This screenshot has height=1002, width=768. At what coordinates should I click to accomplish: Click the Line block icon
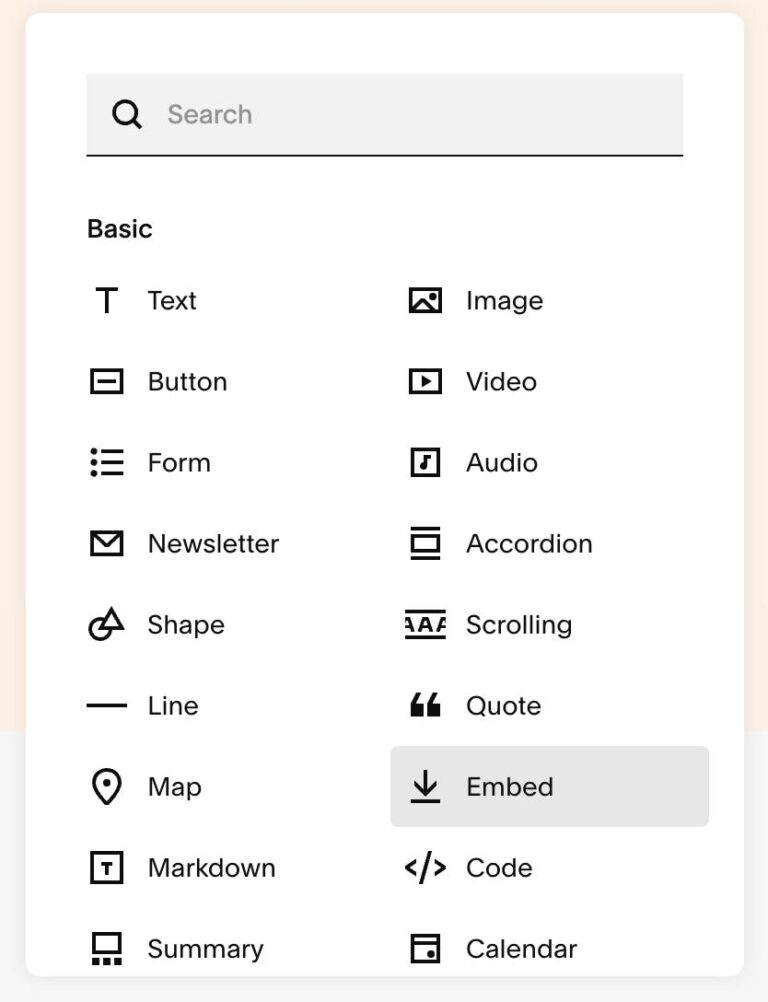click(x=106, y=705)
